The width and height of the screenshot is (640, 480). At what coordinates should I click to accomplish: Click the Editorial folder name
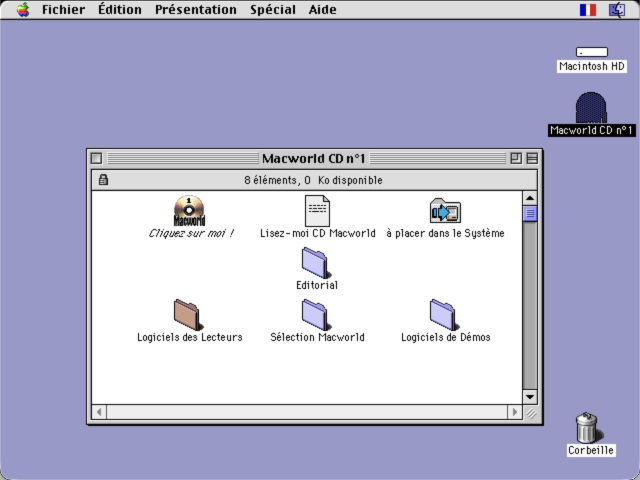click(x=317, y=285)
